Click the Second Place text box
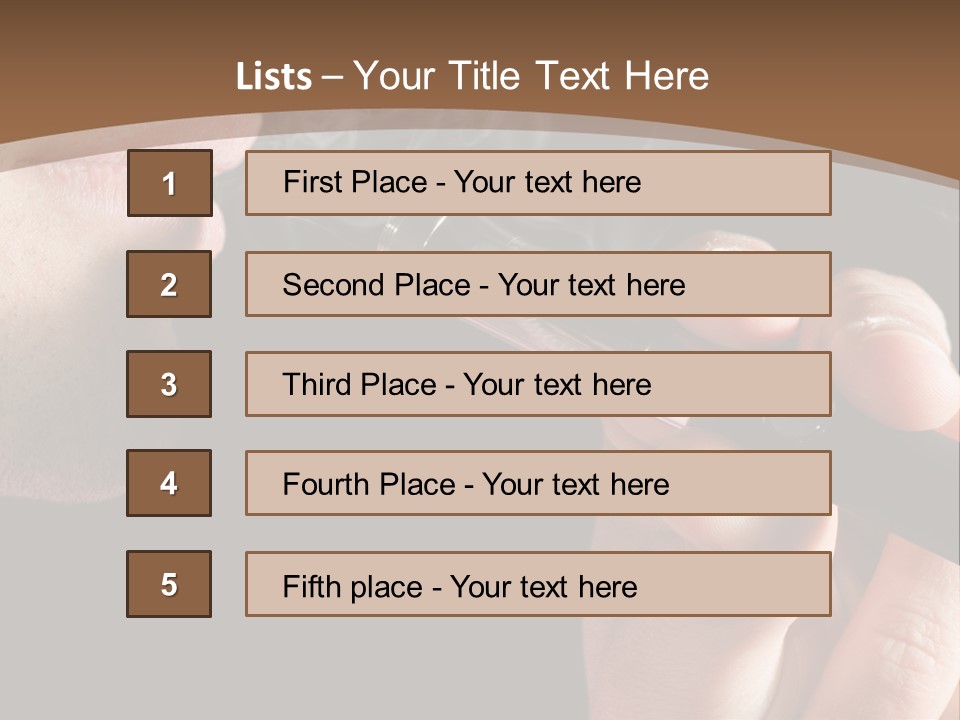 (538, 284)
